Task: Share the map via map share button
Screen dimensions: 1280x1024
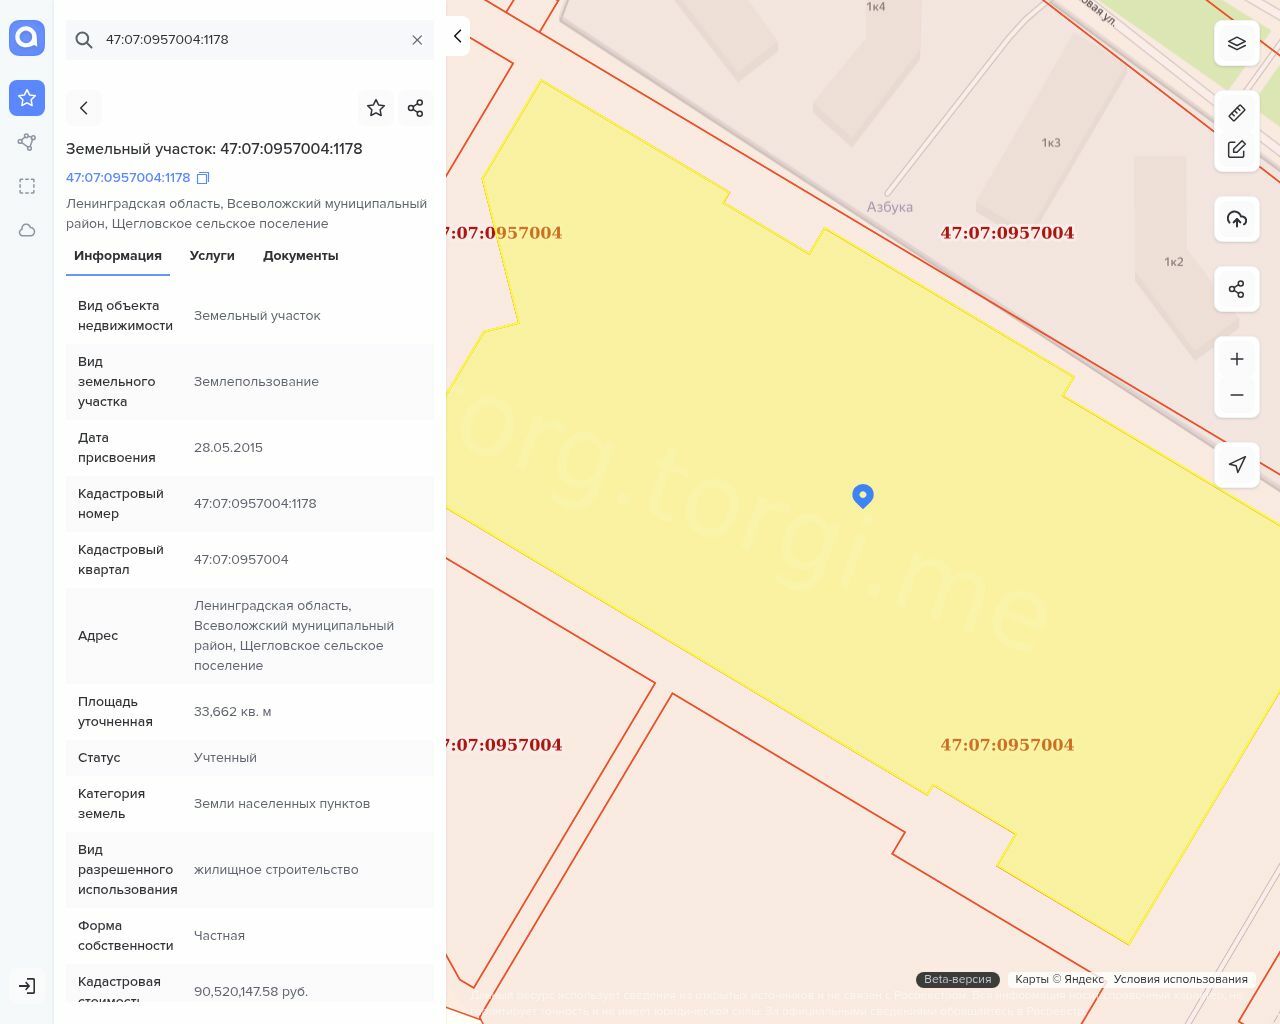Action: pyautogui.click(x=1237, y=289)
